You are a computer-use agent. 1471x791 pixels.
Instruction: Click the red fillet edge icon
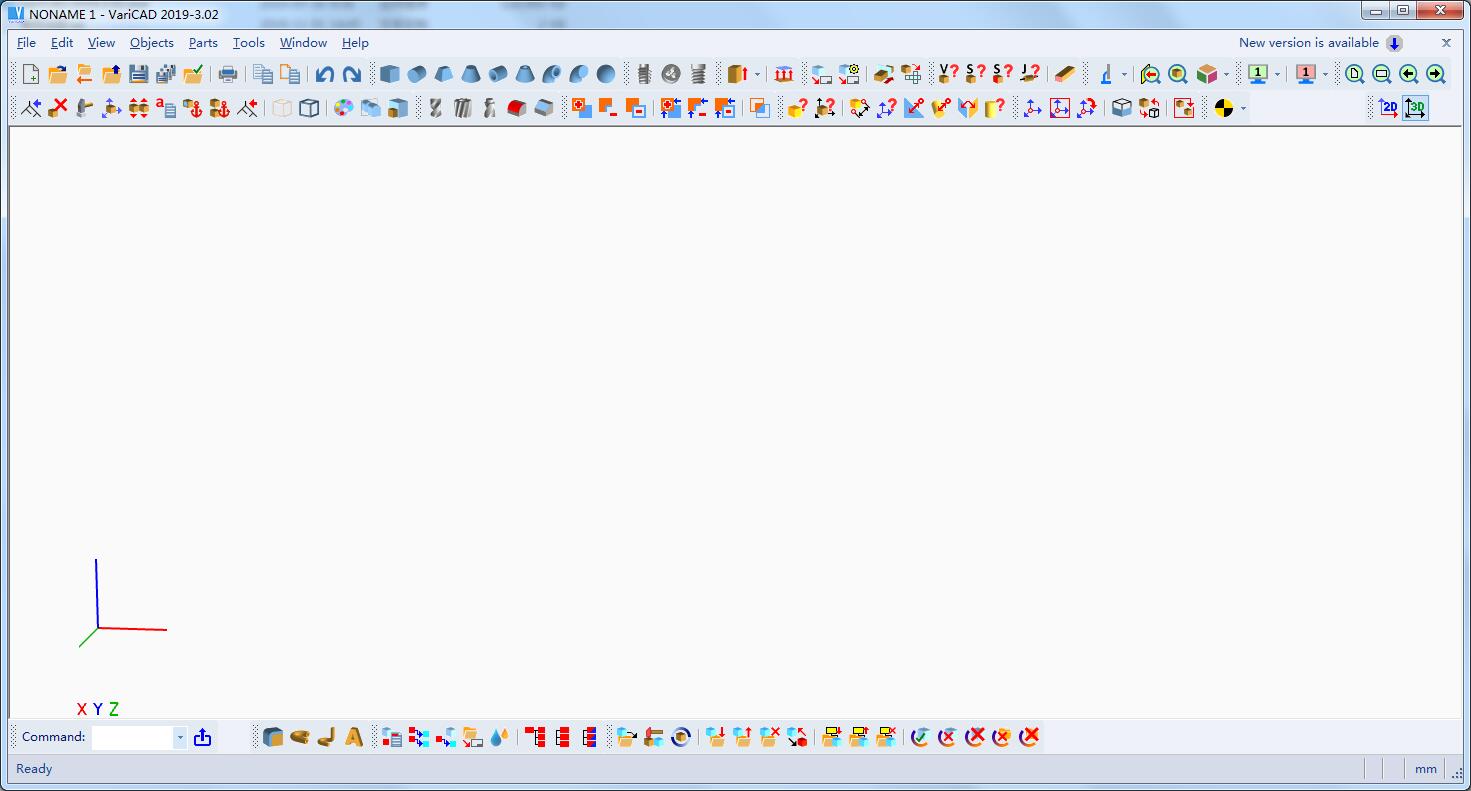[x=517, y=107]
